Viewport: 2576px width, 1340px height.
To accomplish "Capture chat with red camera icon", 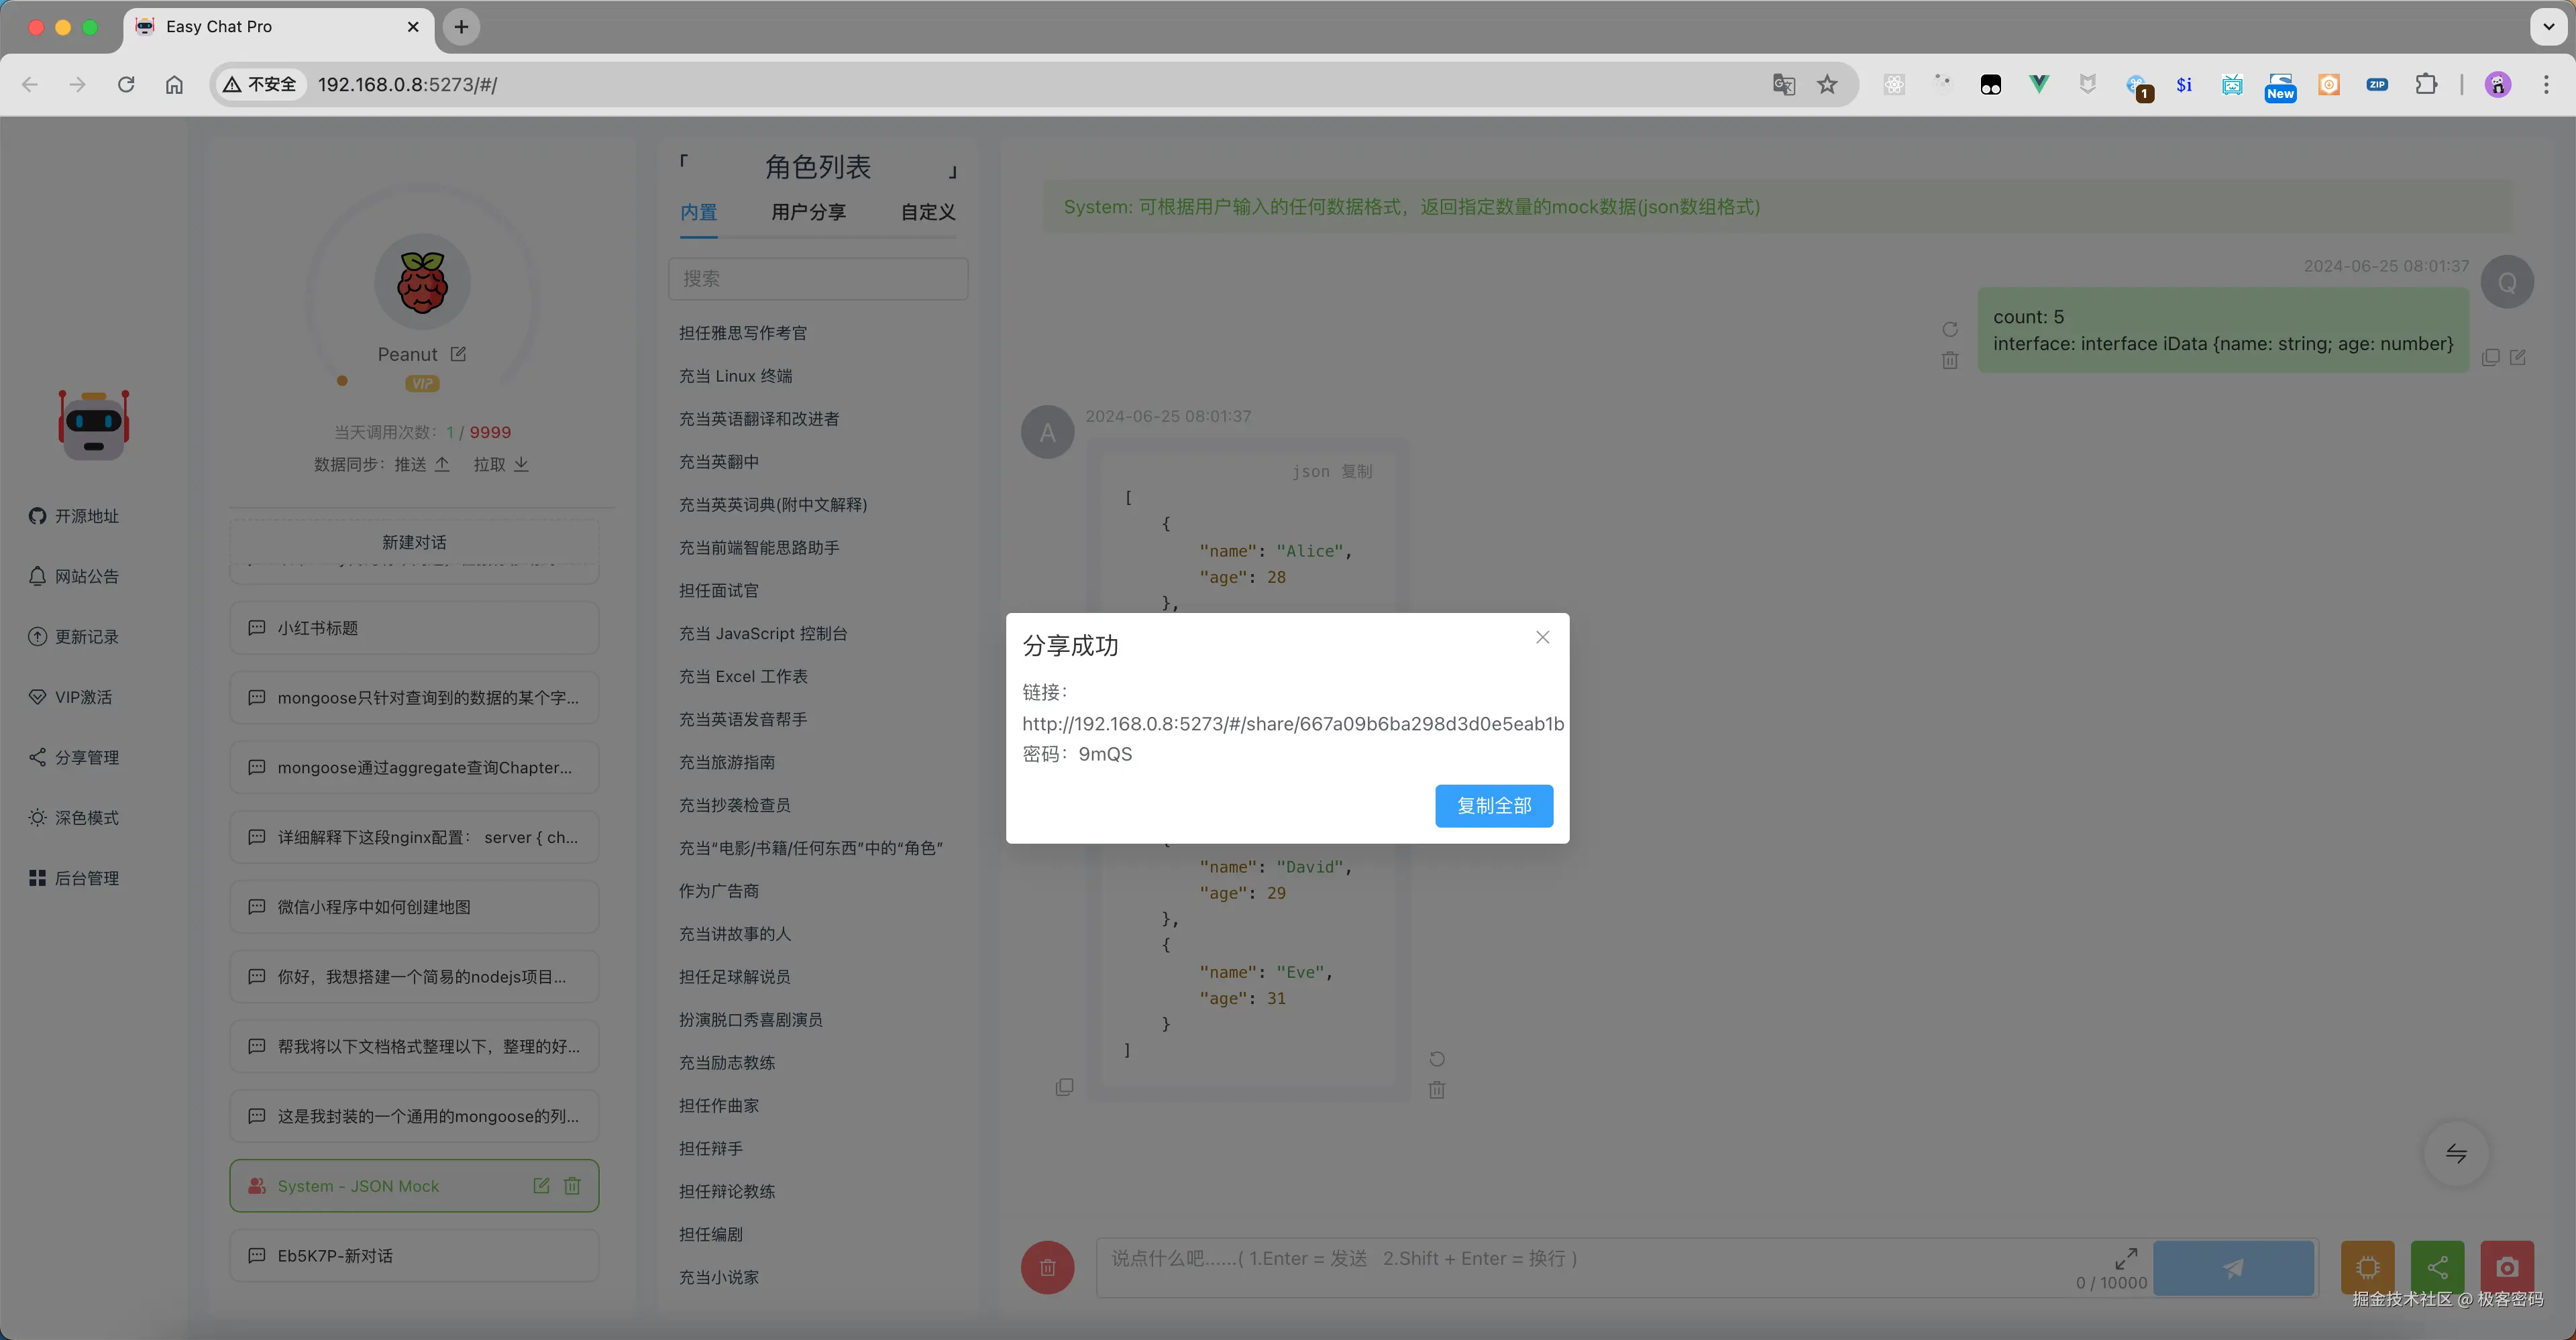I will coord(2507,1267).
